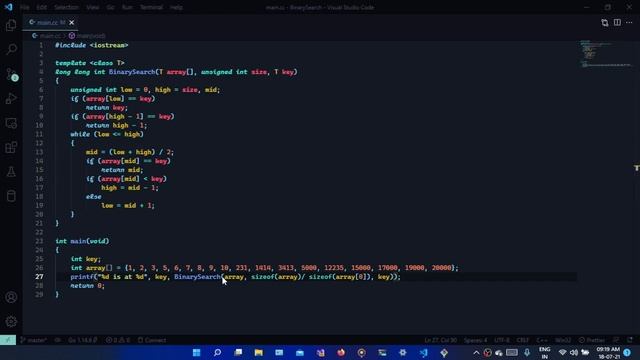The height and width of the screenshot is (360, 640).
Task: Open Problems via errors and warnings count
Action: coord(118,340)
